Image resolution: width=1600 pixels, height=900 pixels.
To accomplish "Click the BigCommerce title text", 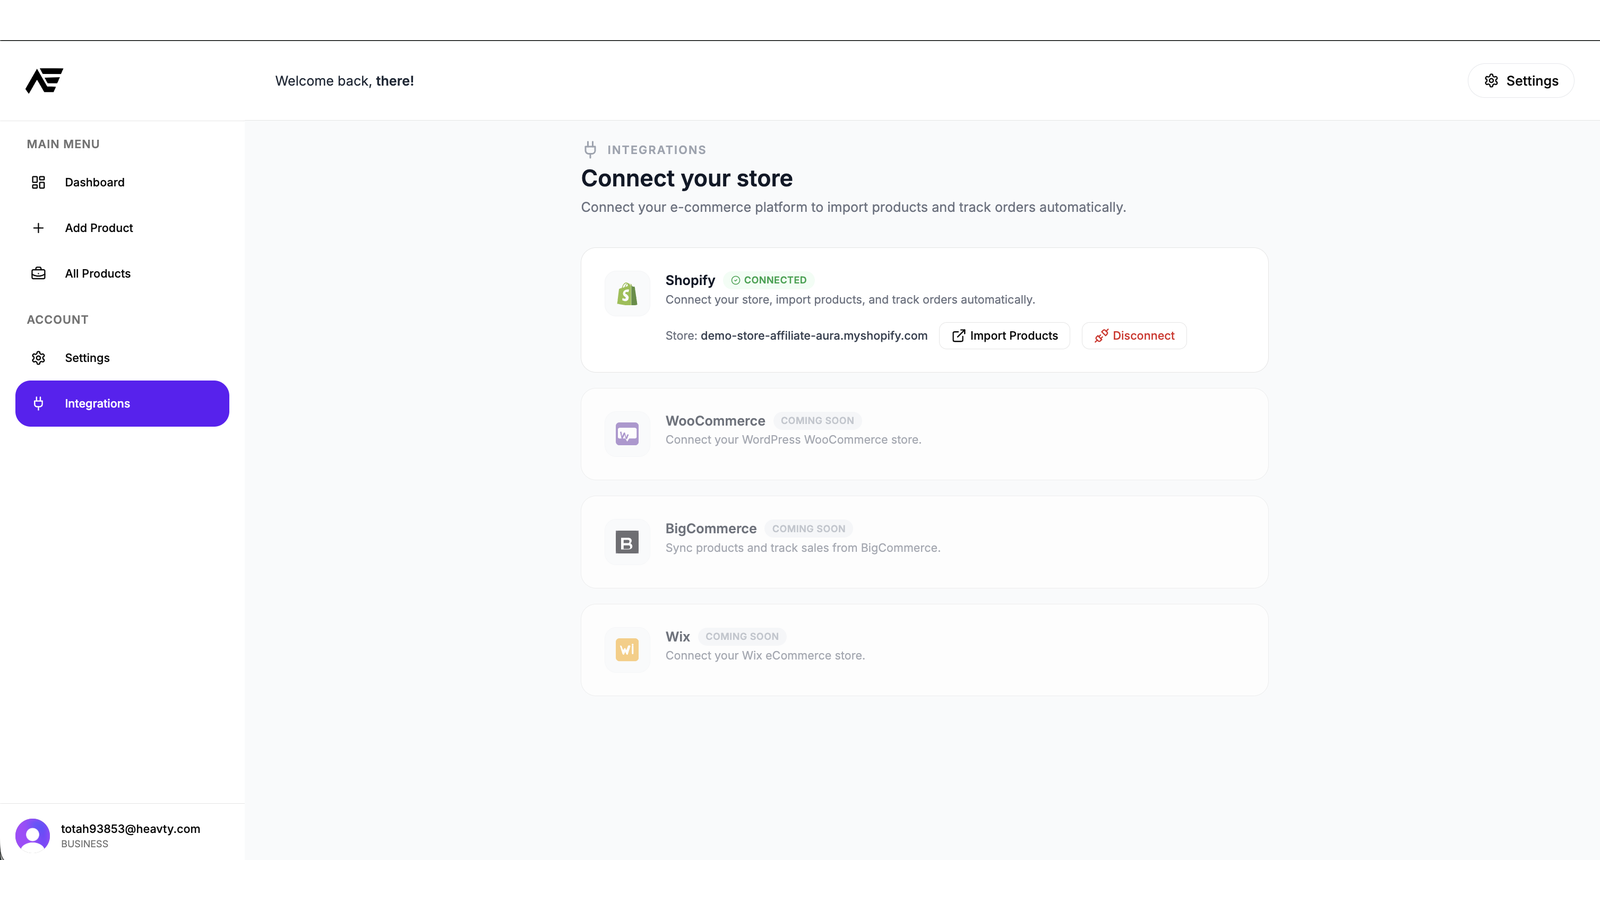I will (x=711, y=529).
